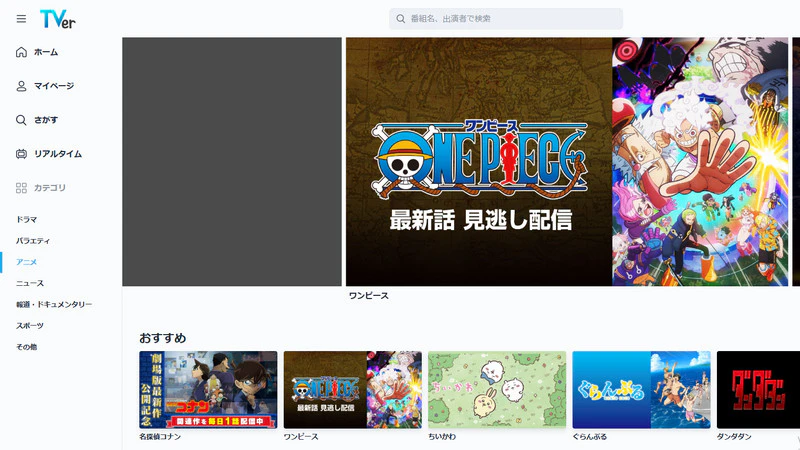Click the さがす magnifier icon
The width and height of the screenshot is (800, 450).
point(21,120)
